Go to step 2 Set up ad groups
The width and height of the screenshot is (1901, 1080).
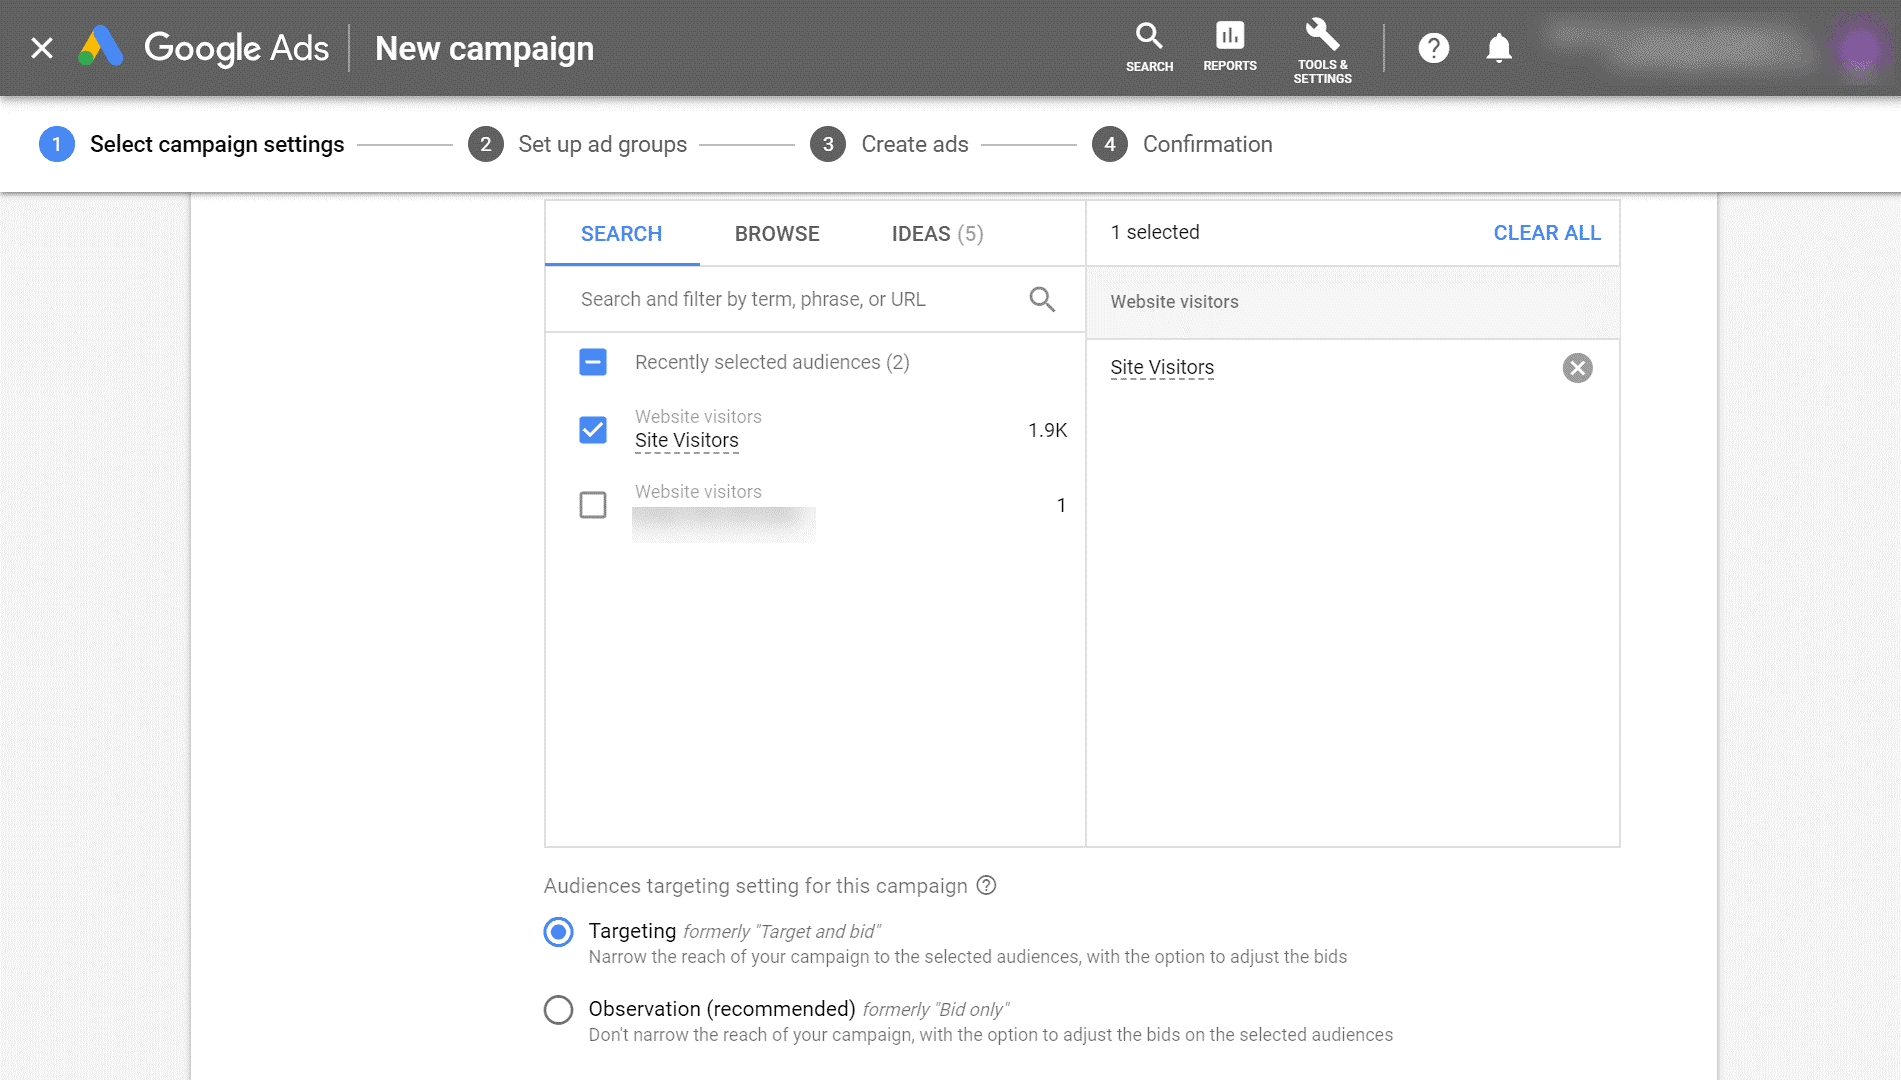[x=578, y=144]
